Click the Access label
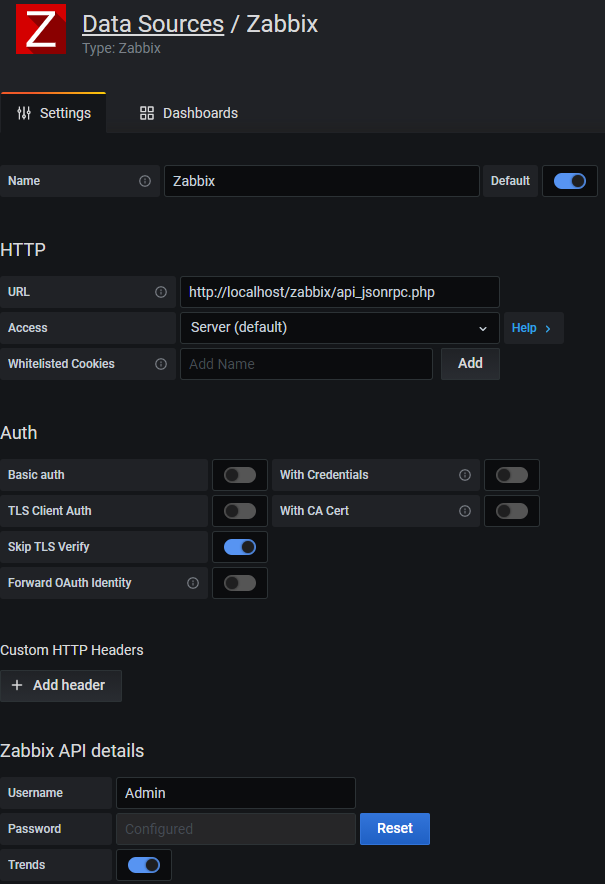This screenshot has width=605, height=884. (28, 328)
